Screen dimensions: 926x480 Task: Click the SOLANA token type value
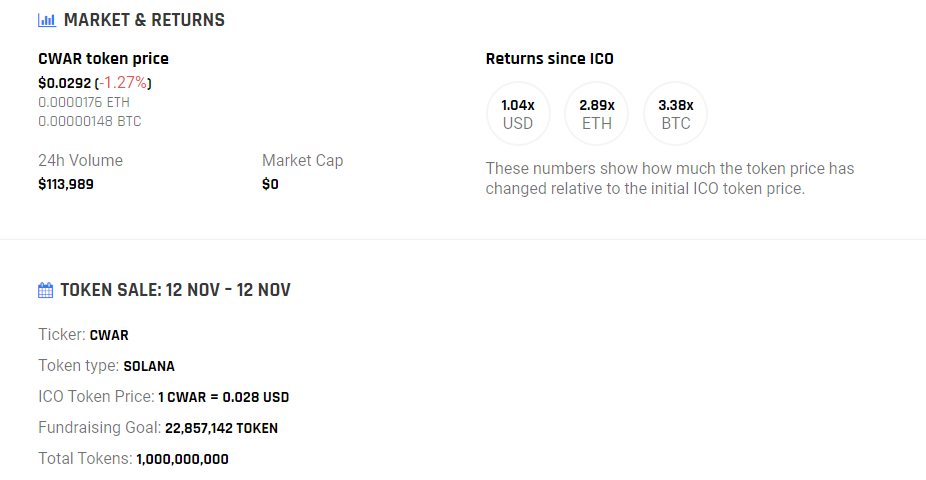coord(149,366)
